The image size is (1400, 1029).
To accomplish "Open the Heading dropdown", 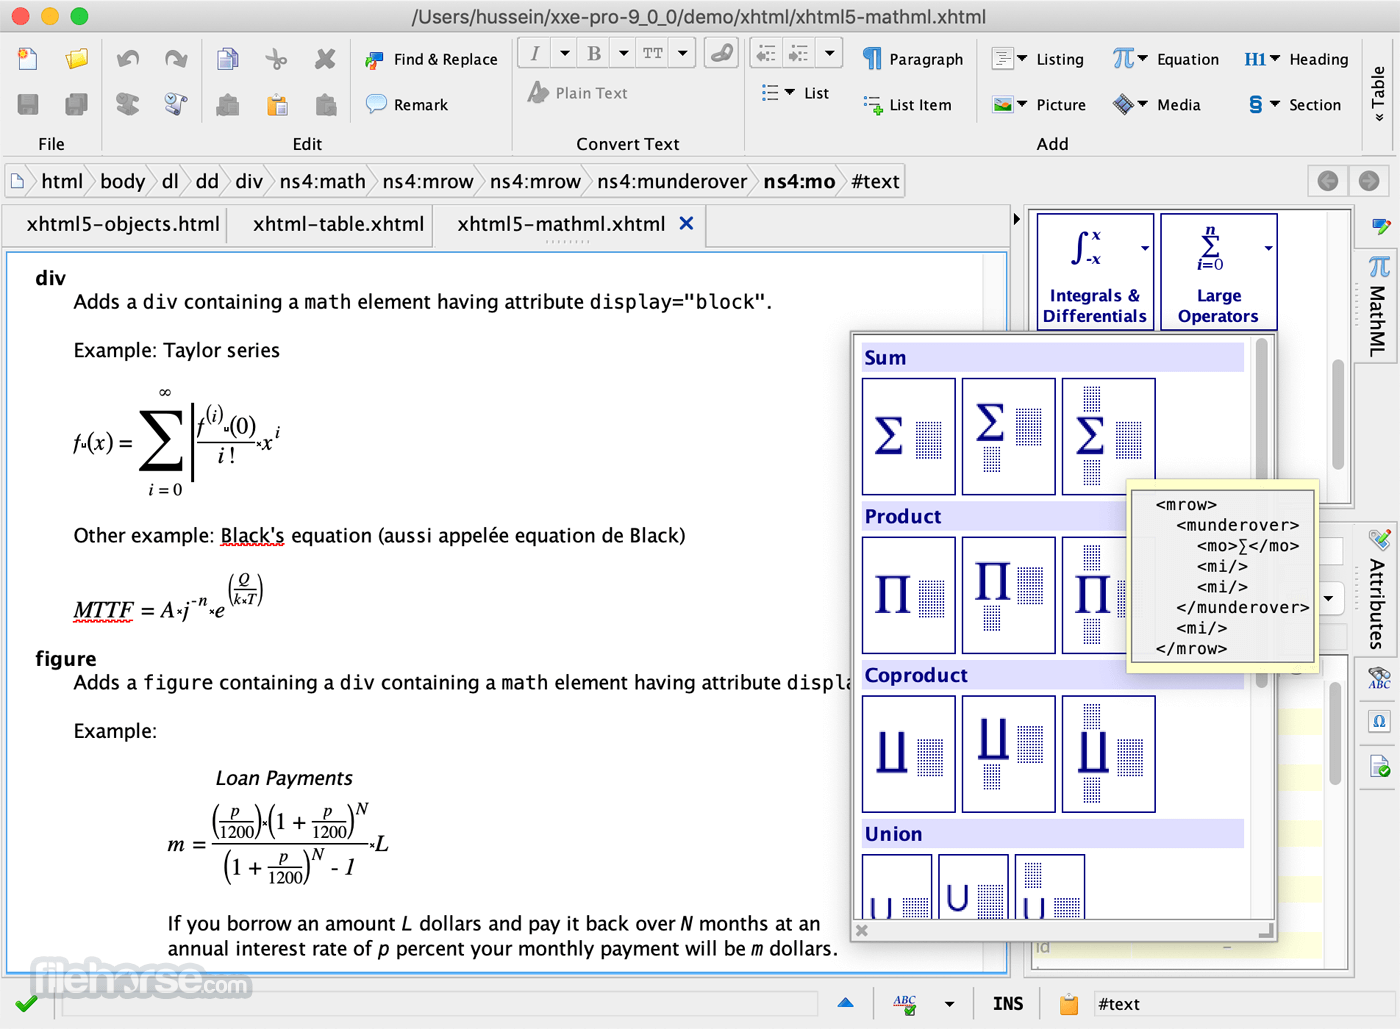I will 1296,59.
